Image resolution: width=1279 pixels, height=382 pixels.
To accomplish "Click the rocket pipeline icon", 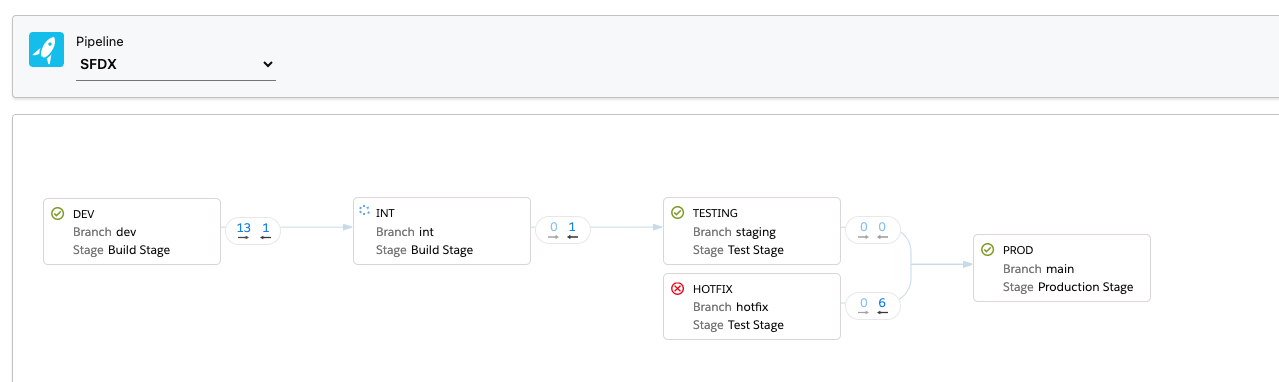I will point(46,50).
